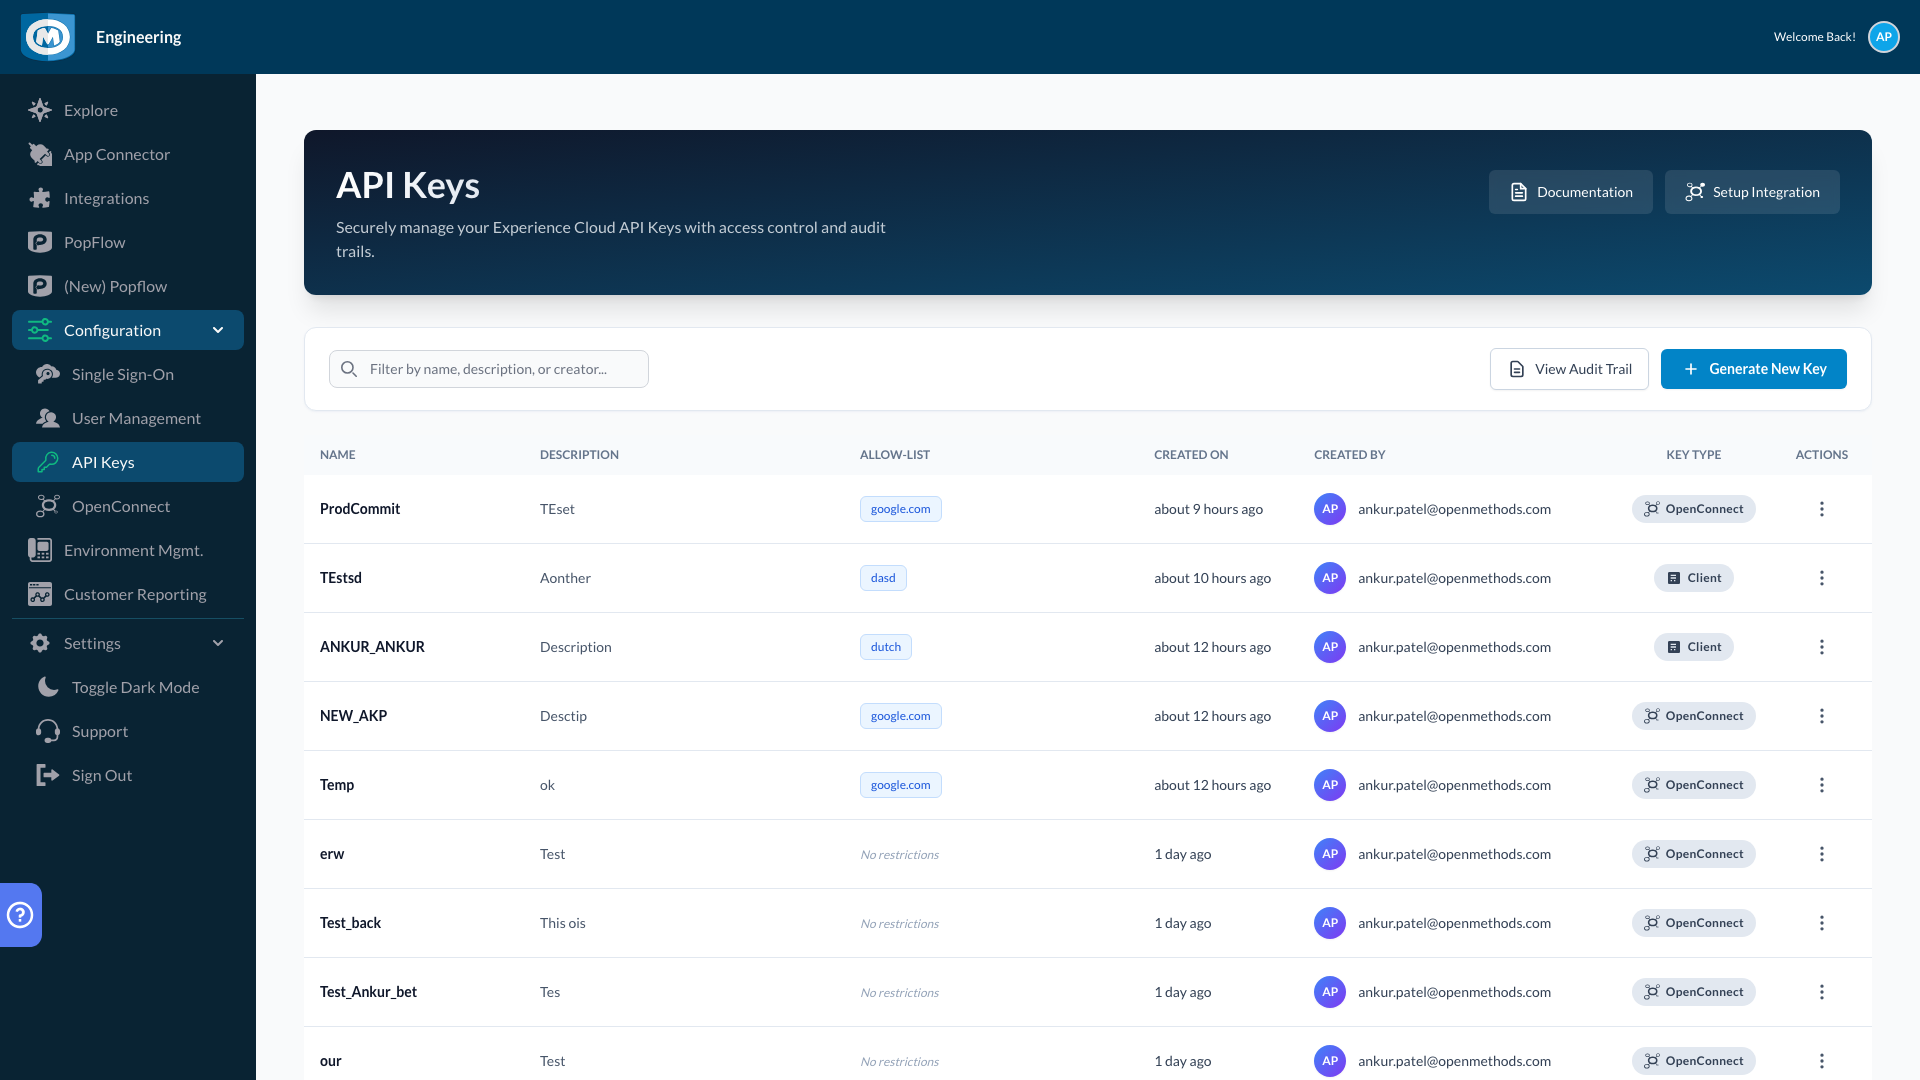The width and height of the screenshot is (1920, 1080).
Task: Open actions menu for Test_back
Action: point(1822,923)
